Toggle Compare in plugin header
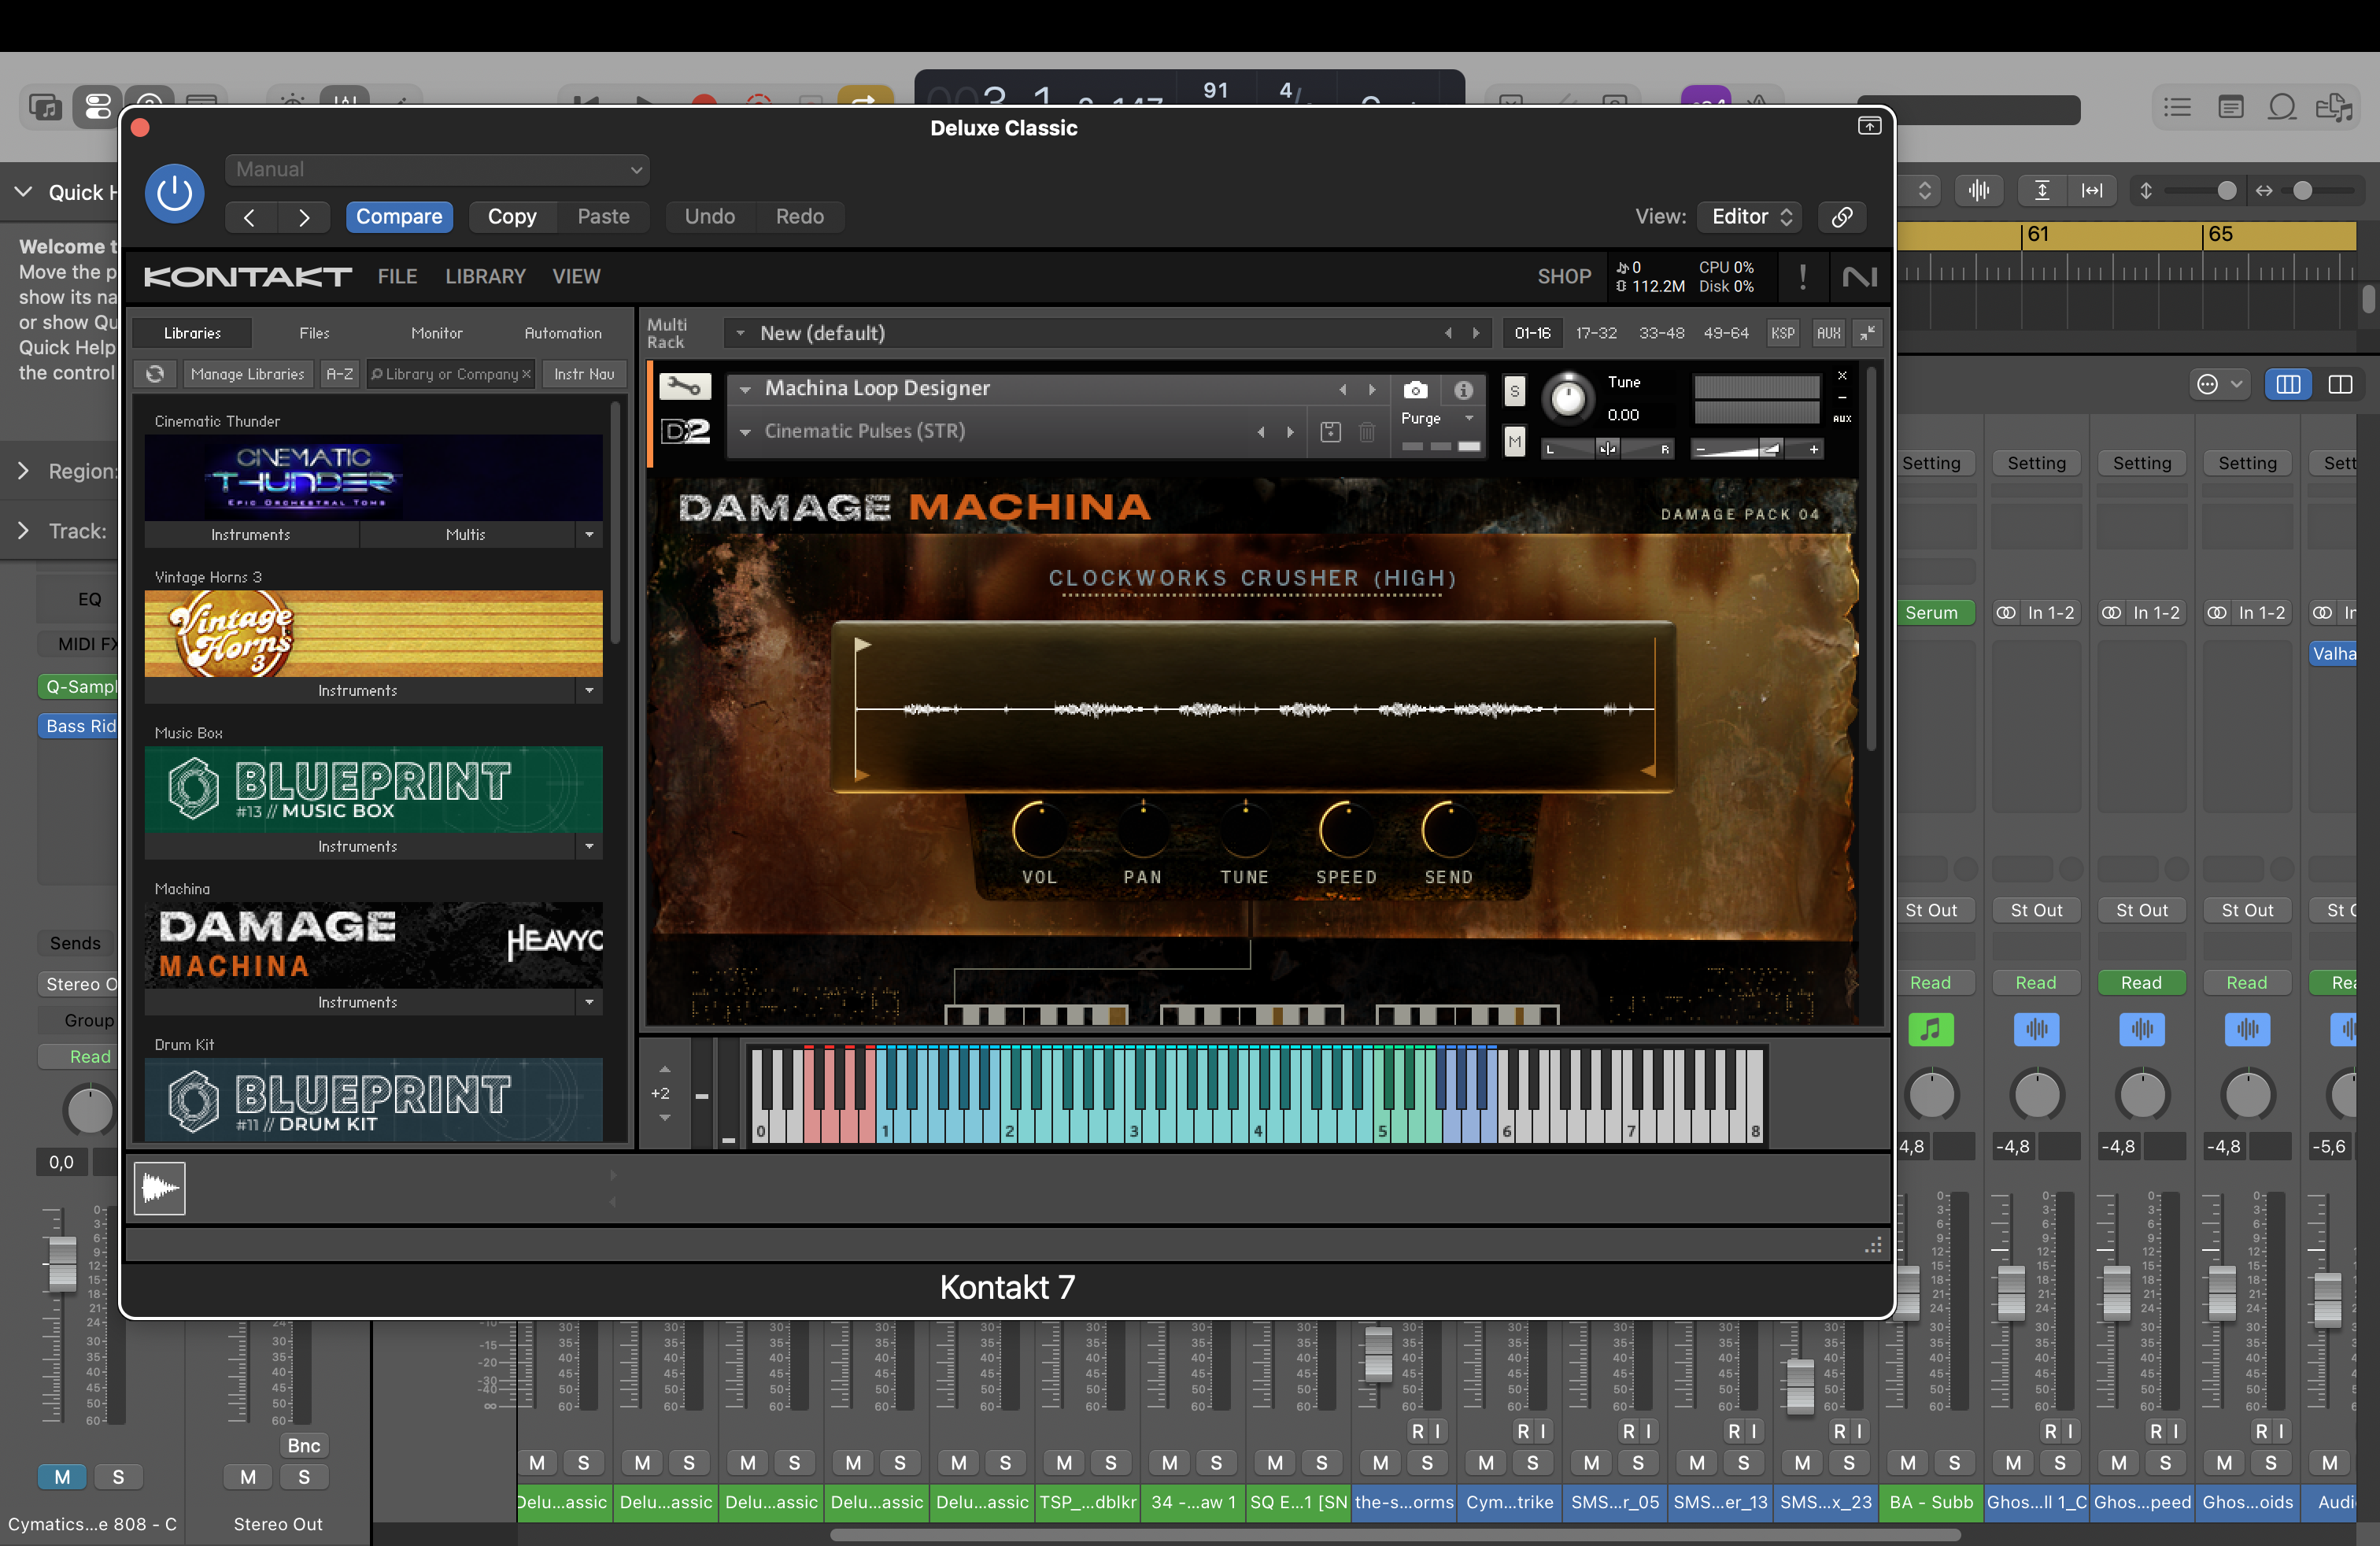The width and height of the screenshot is (2380, 1546). (x=399, y=217)
